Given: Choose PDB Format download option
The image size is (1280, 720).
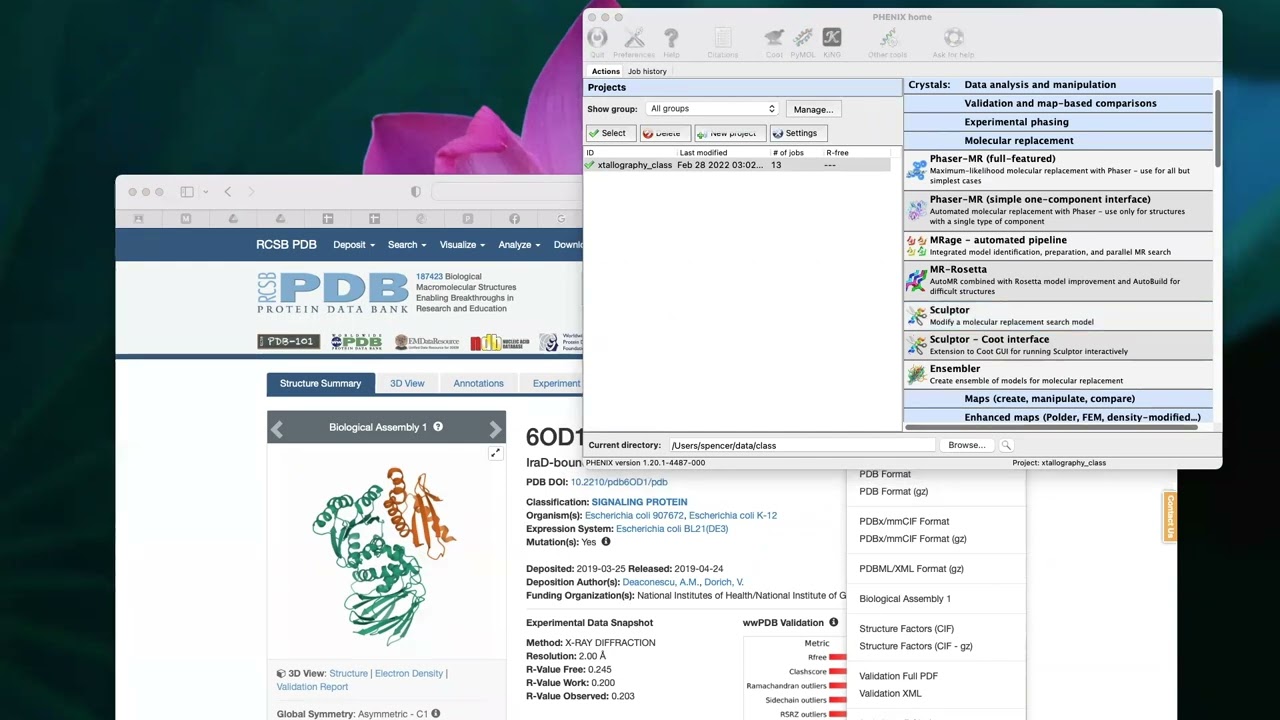Looking at the screenshot, I should click(x=885, y=474).
